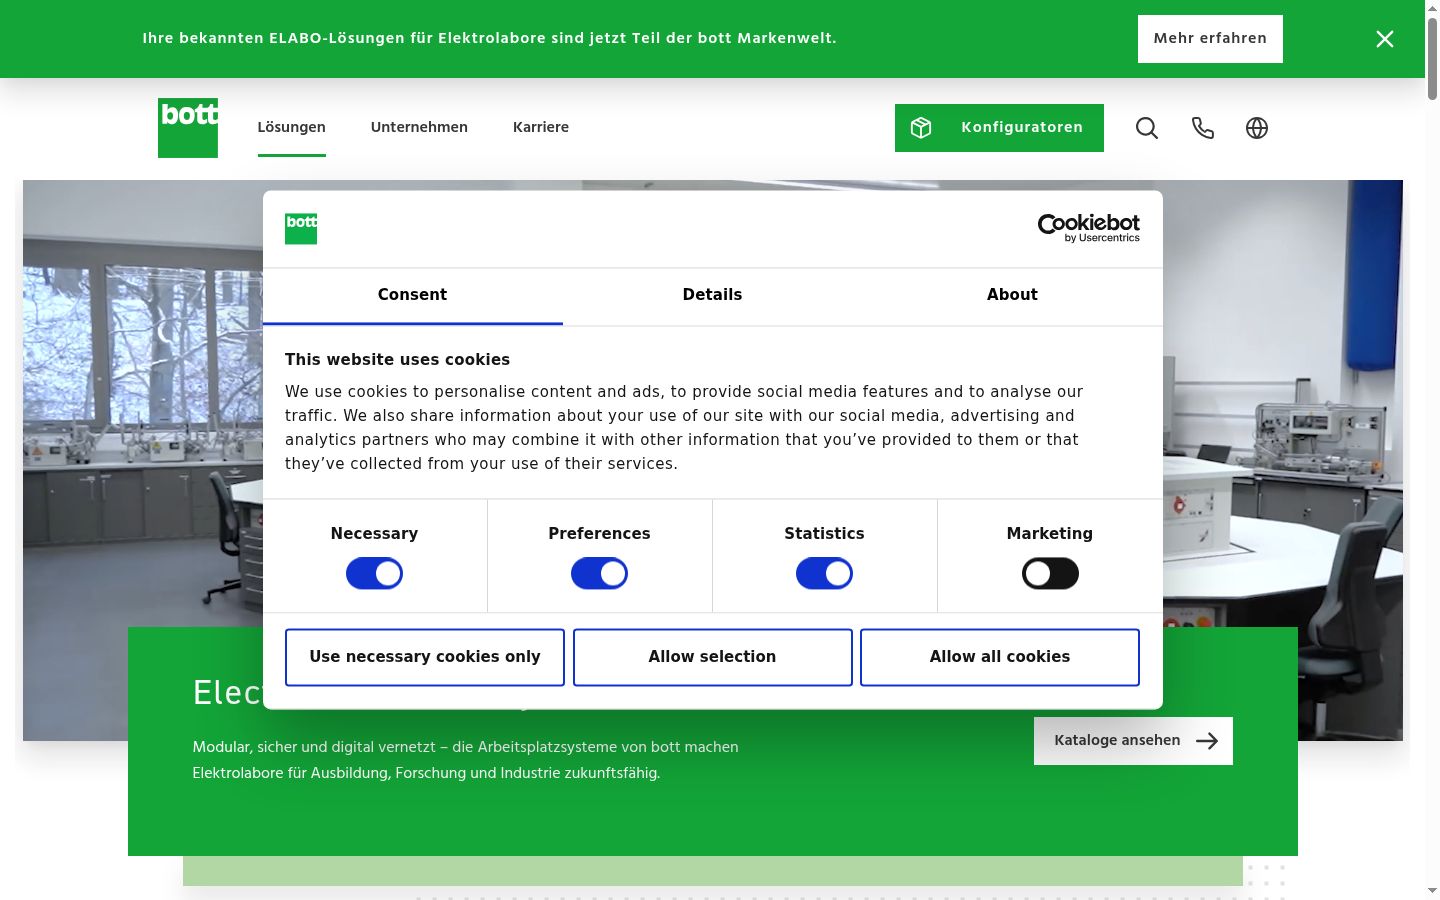
Task: Click the bott logo in the cookie dialog
Action: pyautogui.click(x=301, y=228)
